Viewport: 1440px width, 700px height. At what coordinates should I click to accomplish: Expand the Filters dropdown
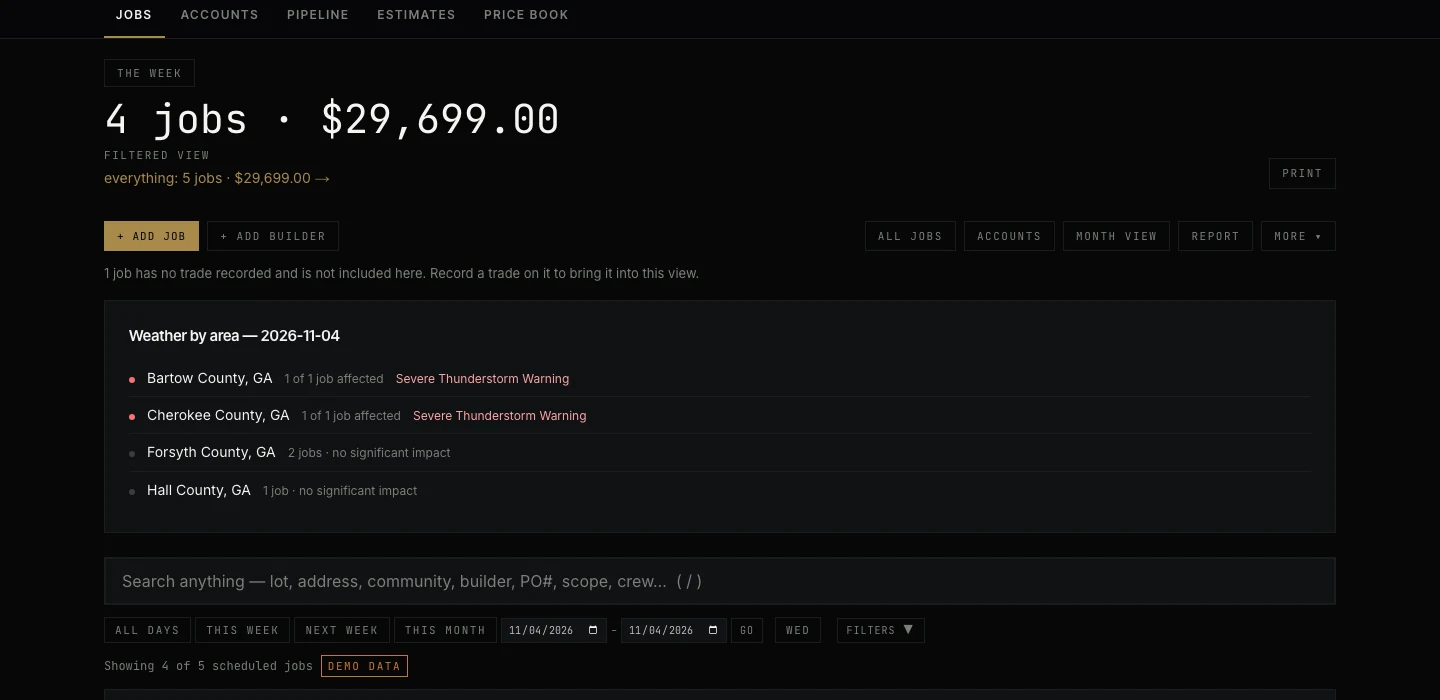point(880,630)
